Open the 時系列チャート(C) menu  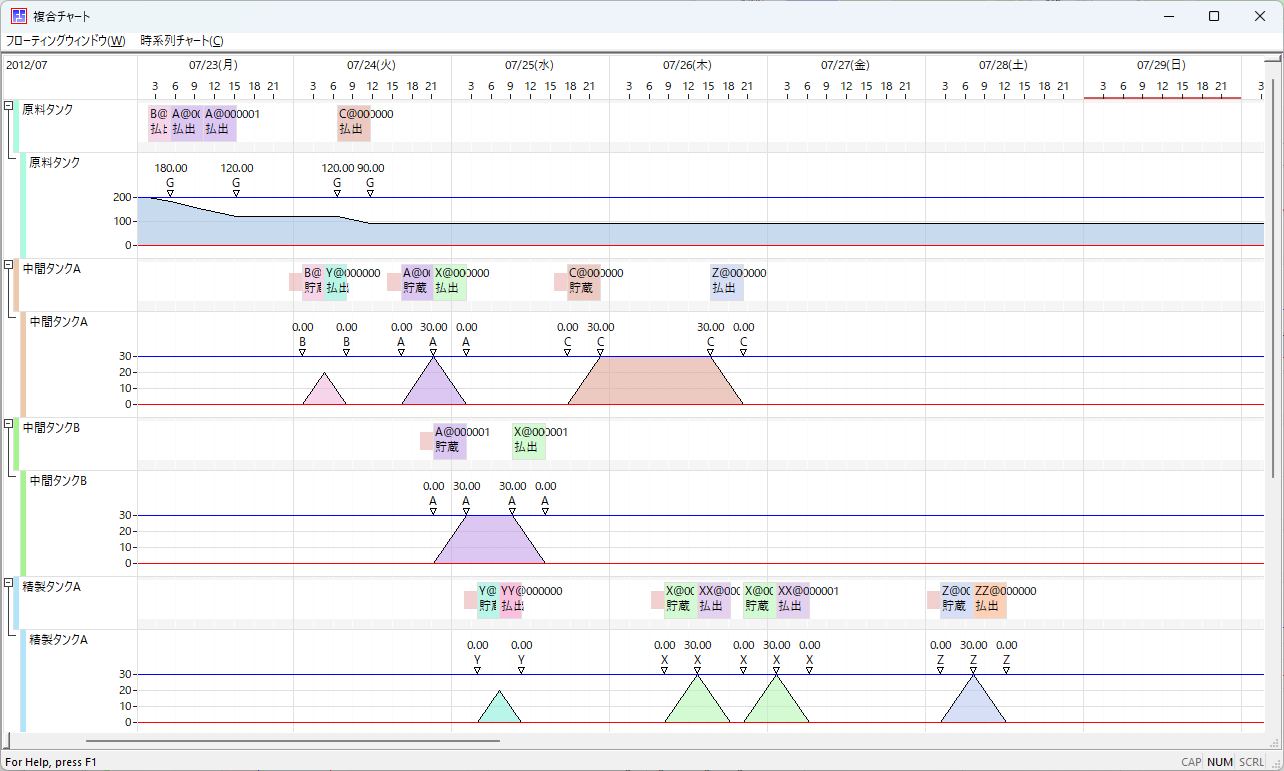click(182, 41)
